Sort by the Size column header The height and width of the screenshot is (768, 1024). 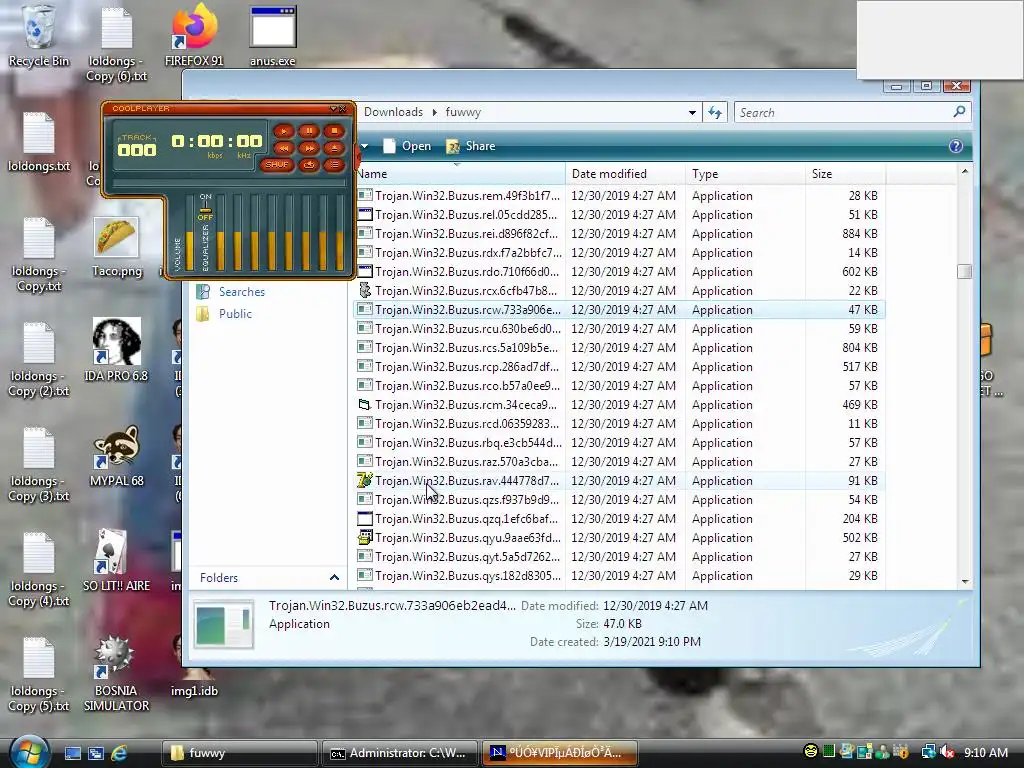[x=846, y=174]
